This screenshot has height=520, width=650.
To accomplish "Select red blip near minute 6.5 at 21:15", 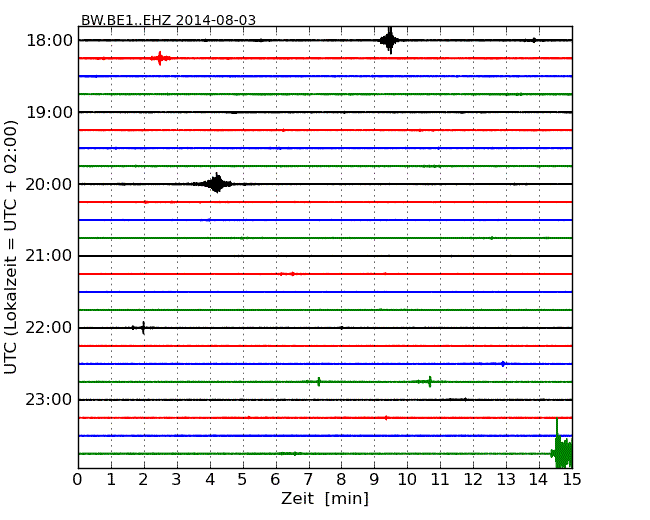I will [x=292, y=274].
